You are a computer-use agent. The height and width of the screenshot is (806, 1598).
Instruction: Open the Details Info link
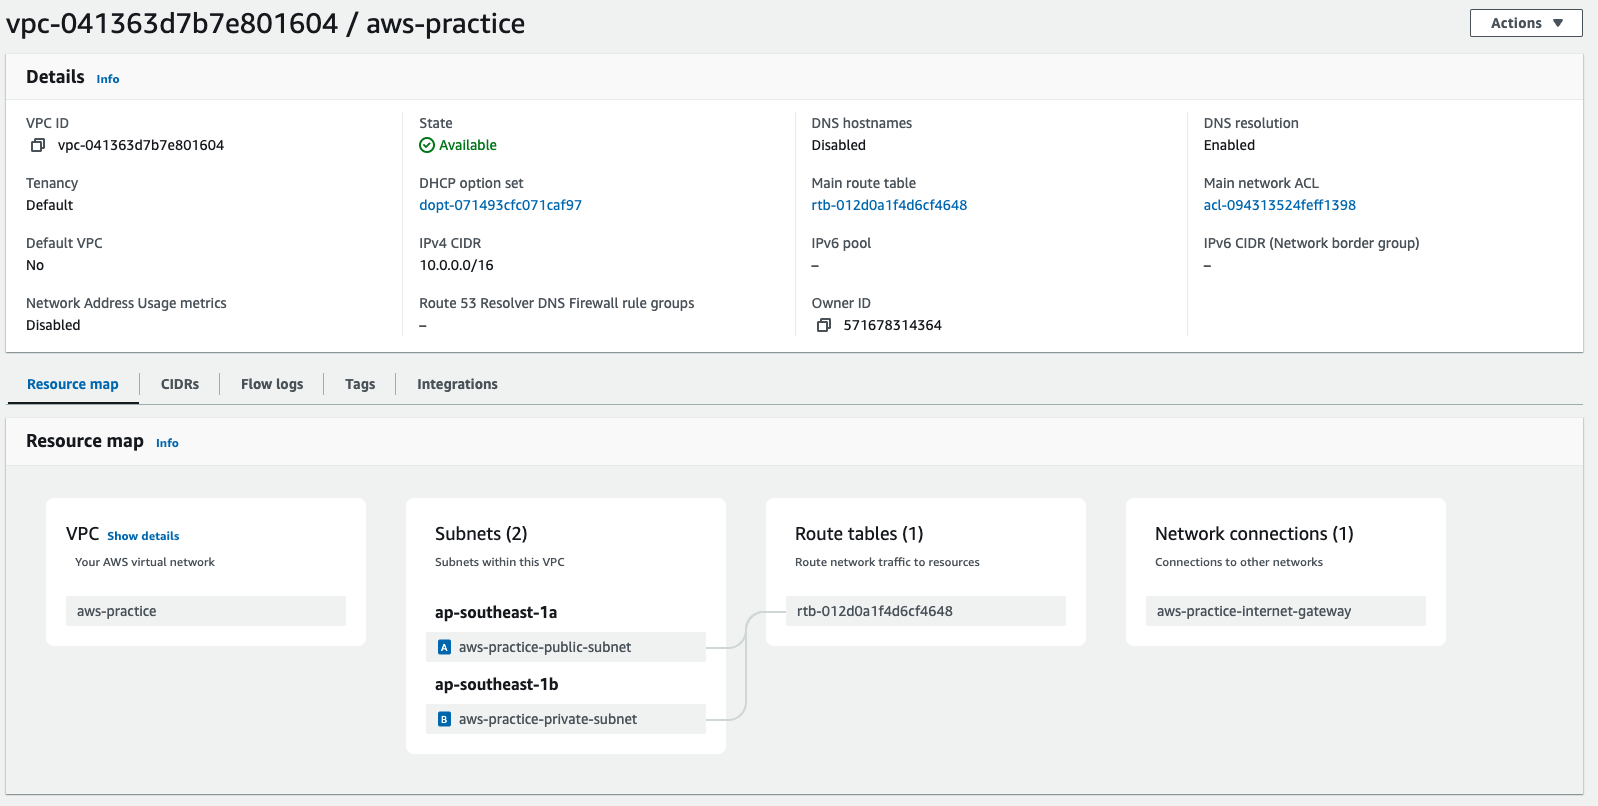click(108, 79)
